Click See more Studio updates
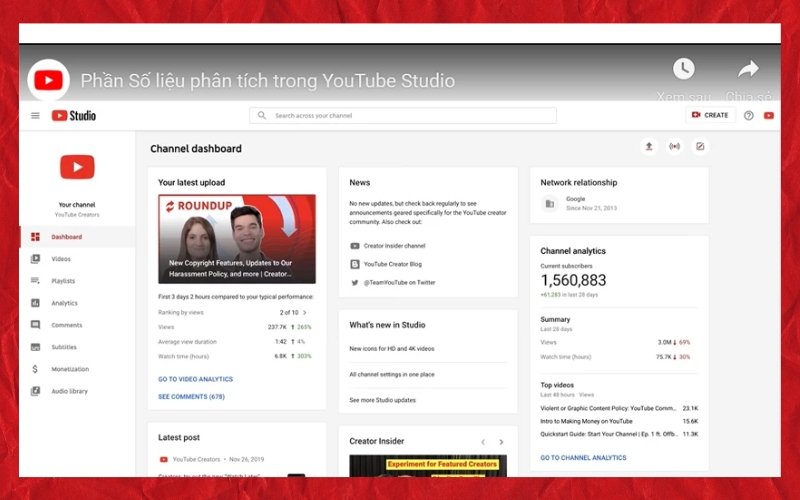The image size is (800, 500). click(x=383, y=401)
